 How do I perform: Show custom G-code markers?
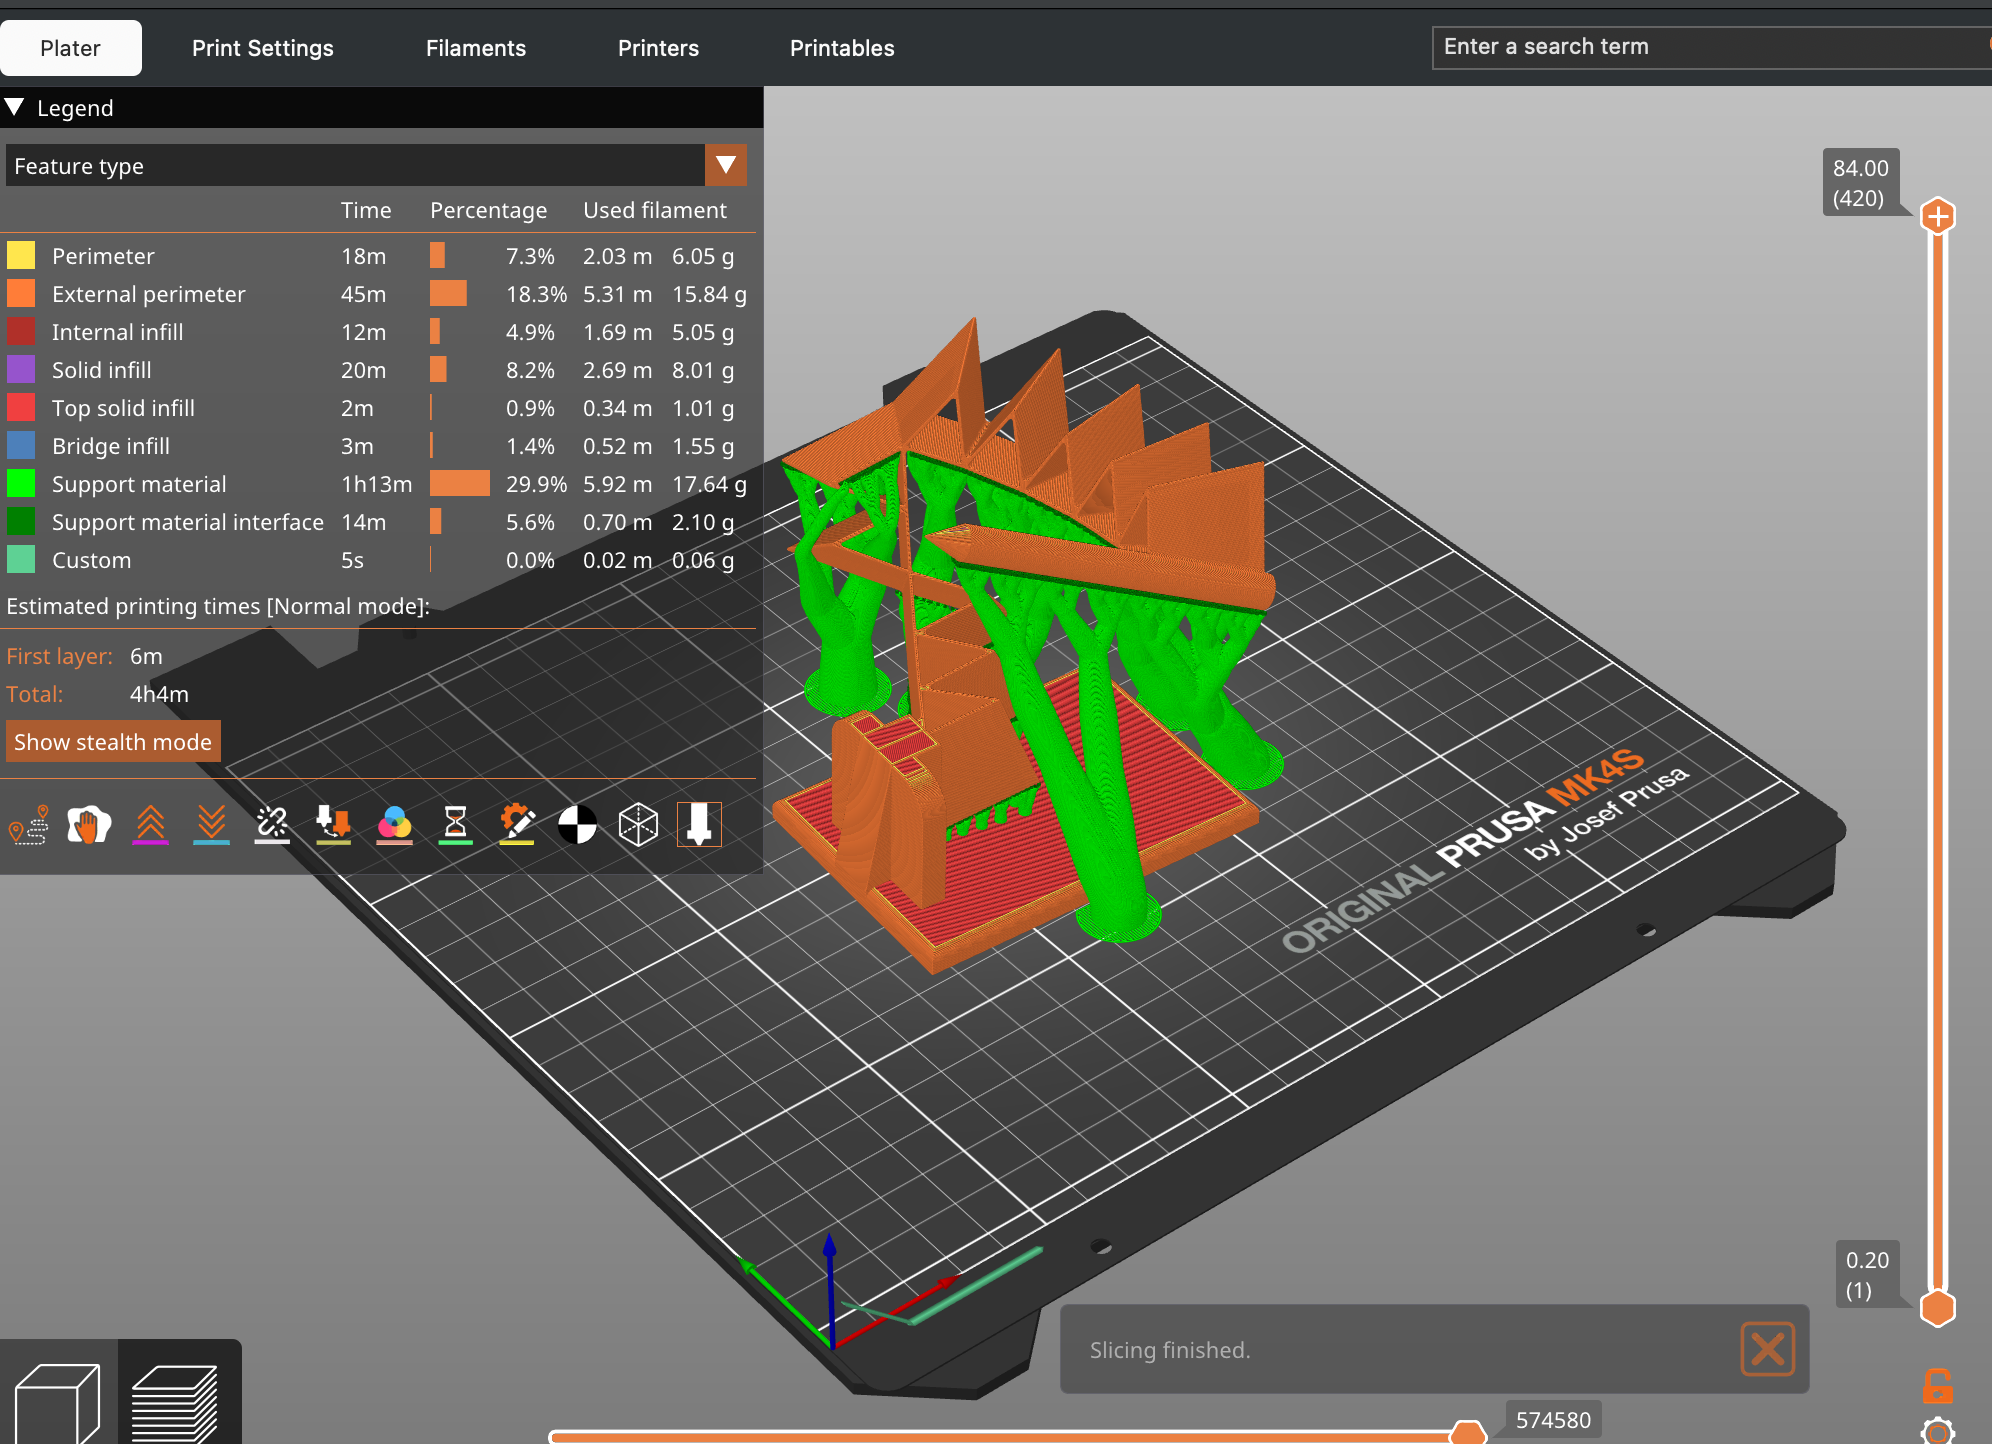pos(517,824)
